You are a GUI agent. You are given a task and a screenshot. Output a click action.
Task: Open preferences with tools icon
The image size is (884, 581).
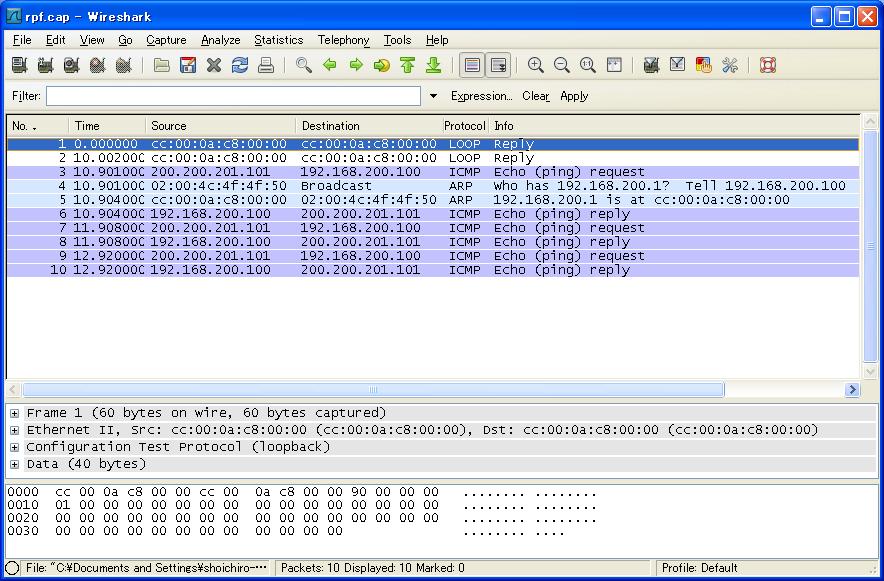pos(730,65)
